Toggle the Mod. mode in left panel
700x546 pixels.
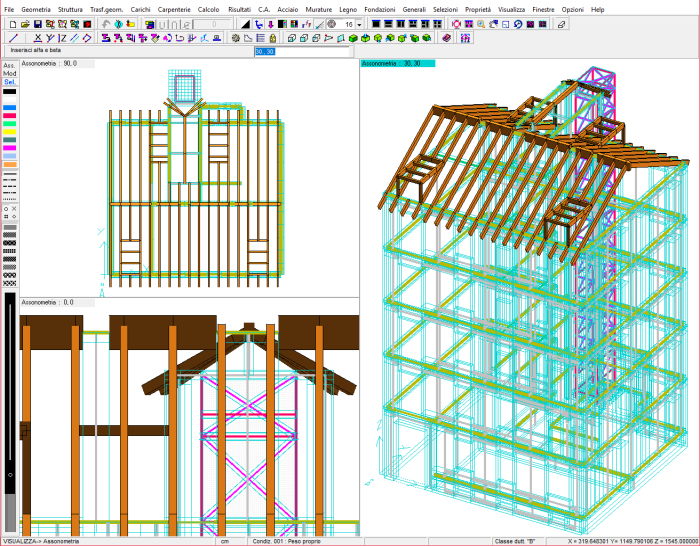9,74
